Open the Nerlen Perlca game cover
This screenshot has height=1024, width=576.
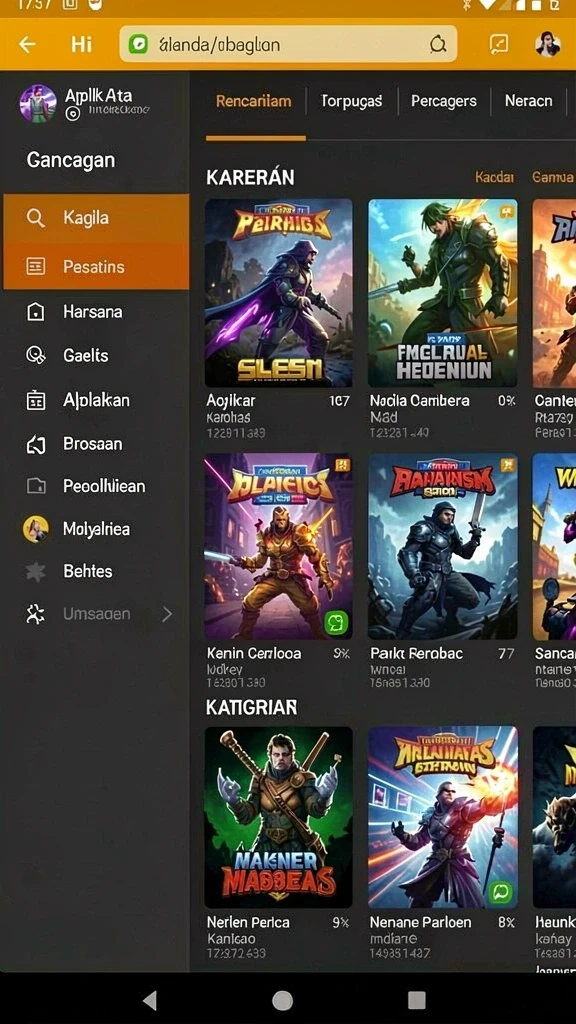[x=279, y=817]
